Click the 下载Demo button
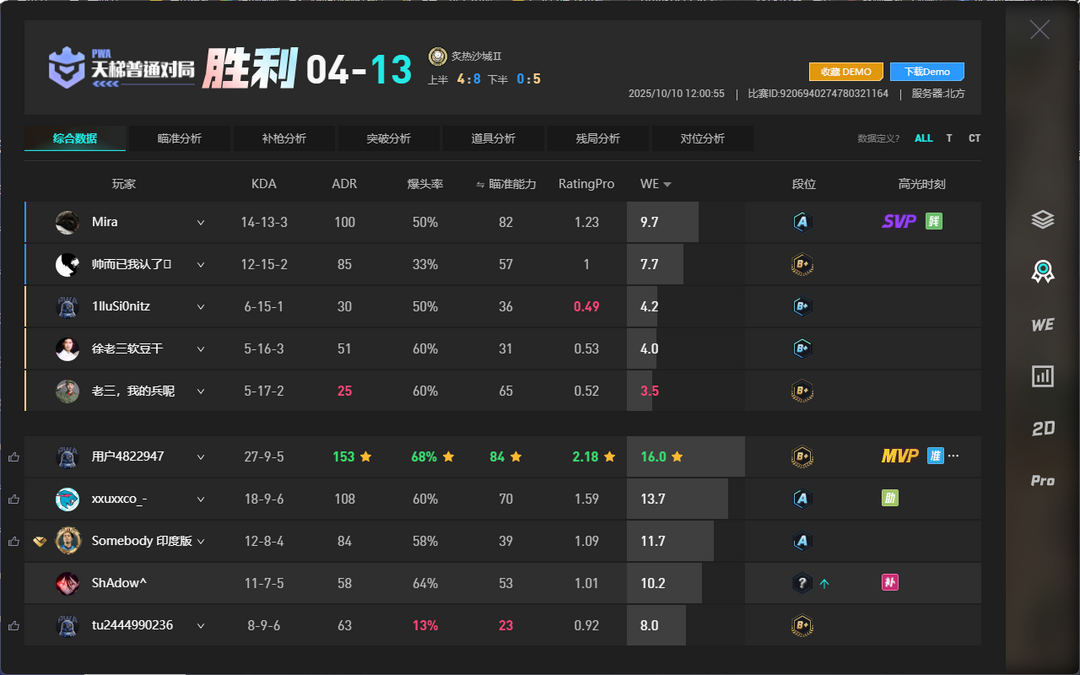This screenshot has height=675, width=1080. tap(926, 72)
